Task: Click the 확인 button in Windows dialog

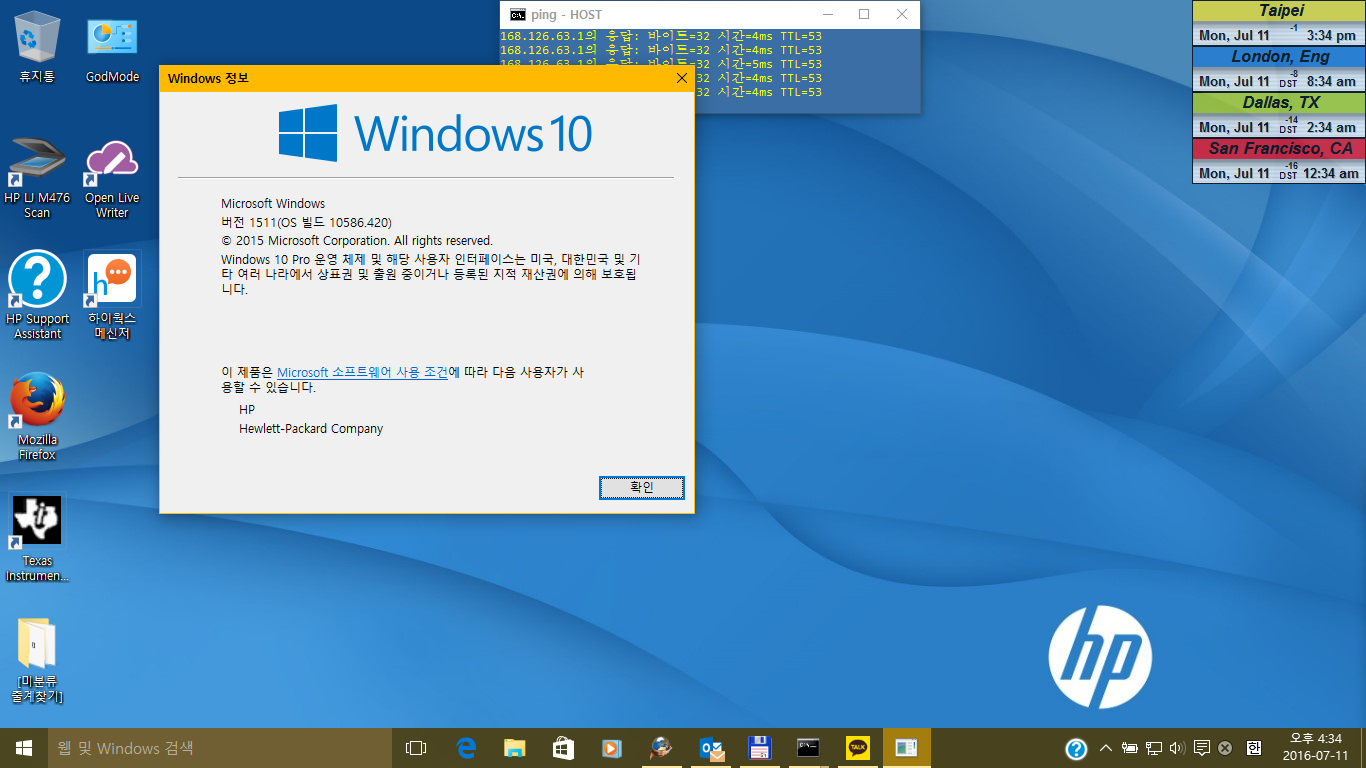Action: (x=641, y=487)
